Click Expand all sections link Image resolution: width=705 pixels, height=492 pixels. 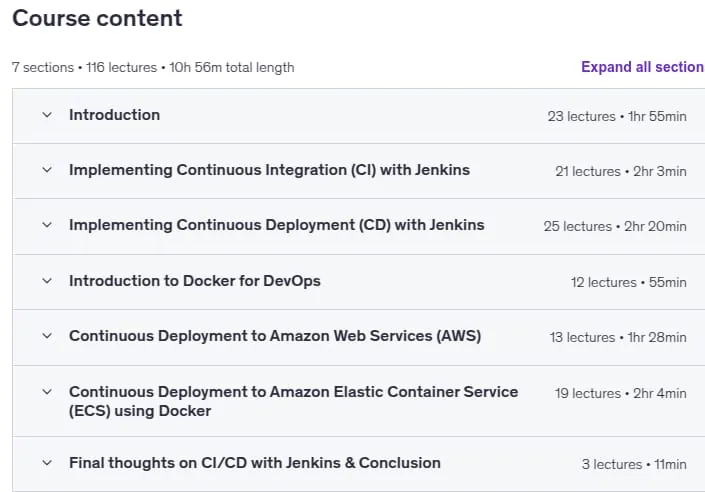(x=643, y=67)
